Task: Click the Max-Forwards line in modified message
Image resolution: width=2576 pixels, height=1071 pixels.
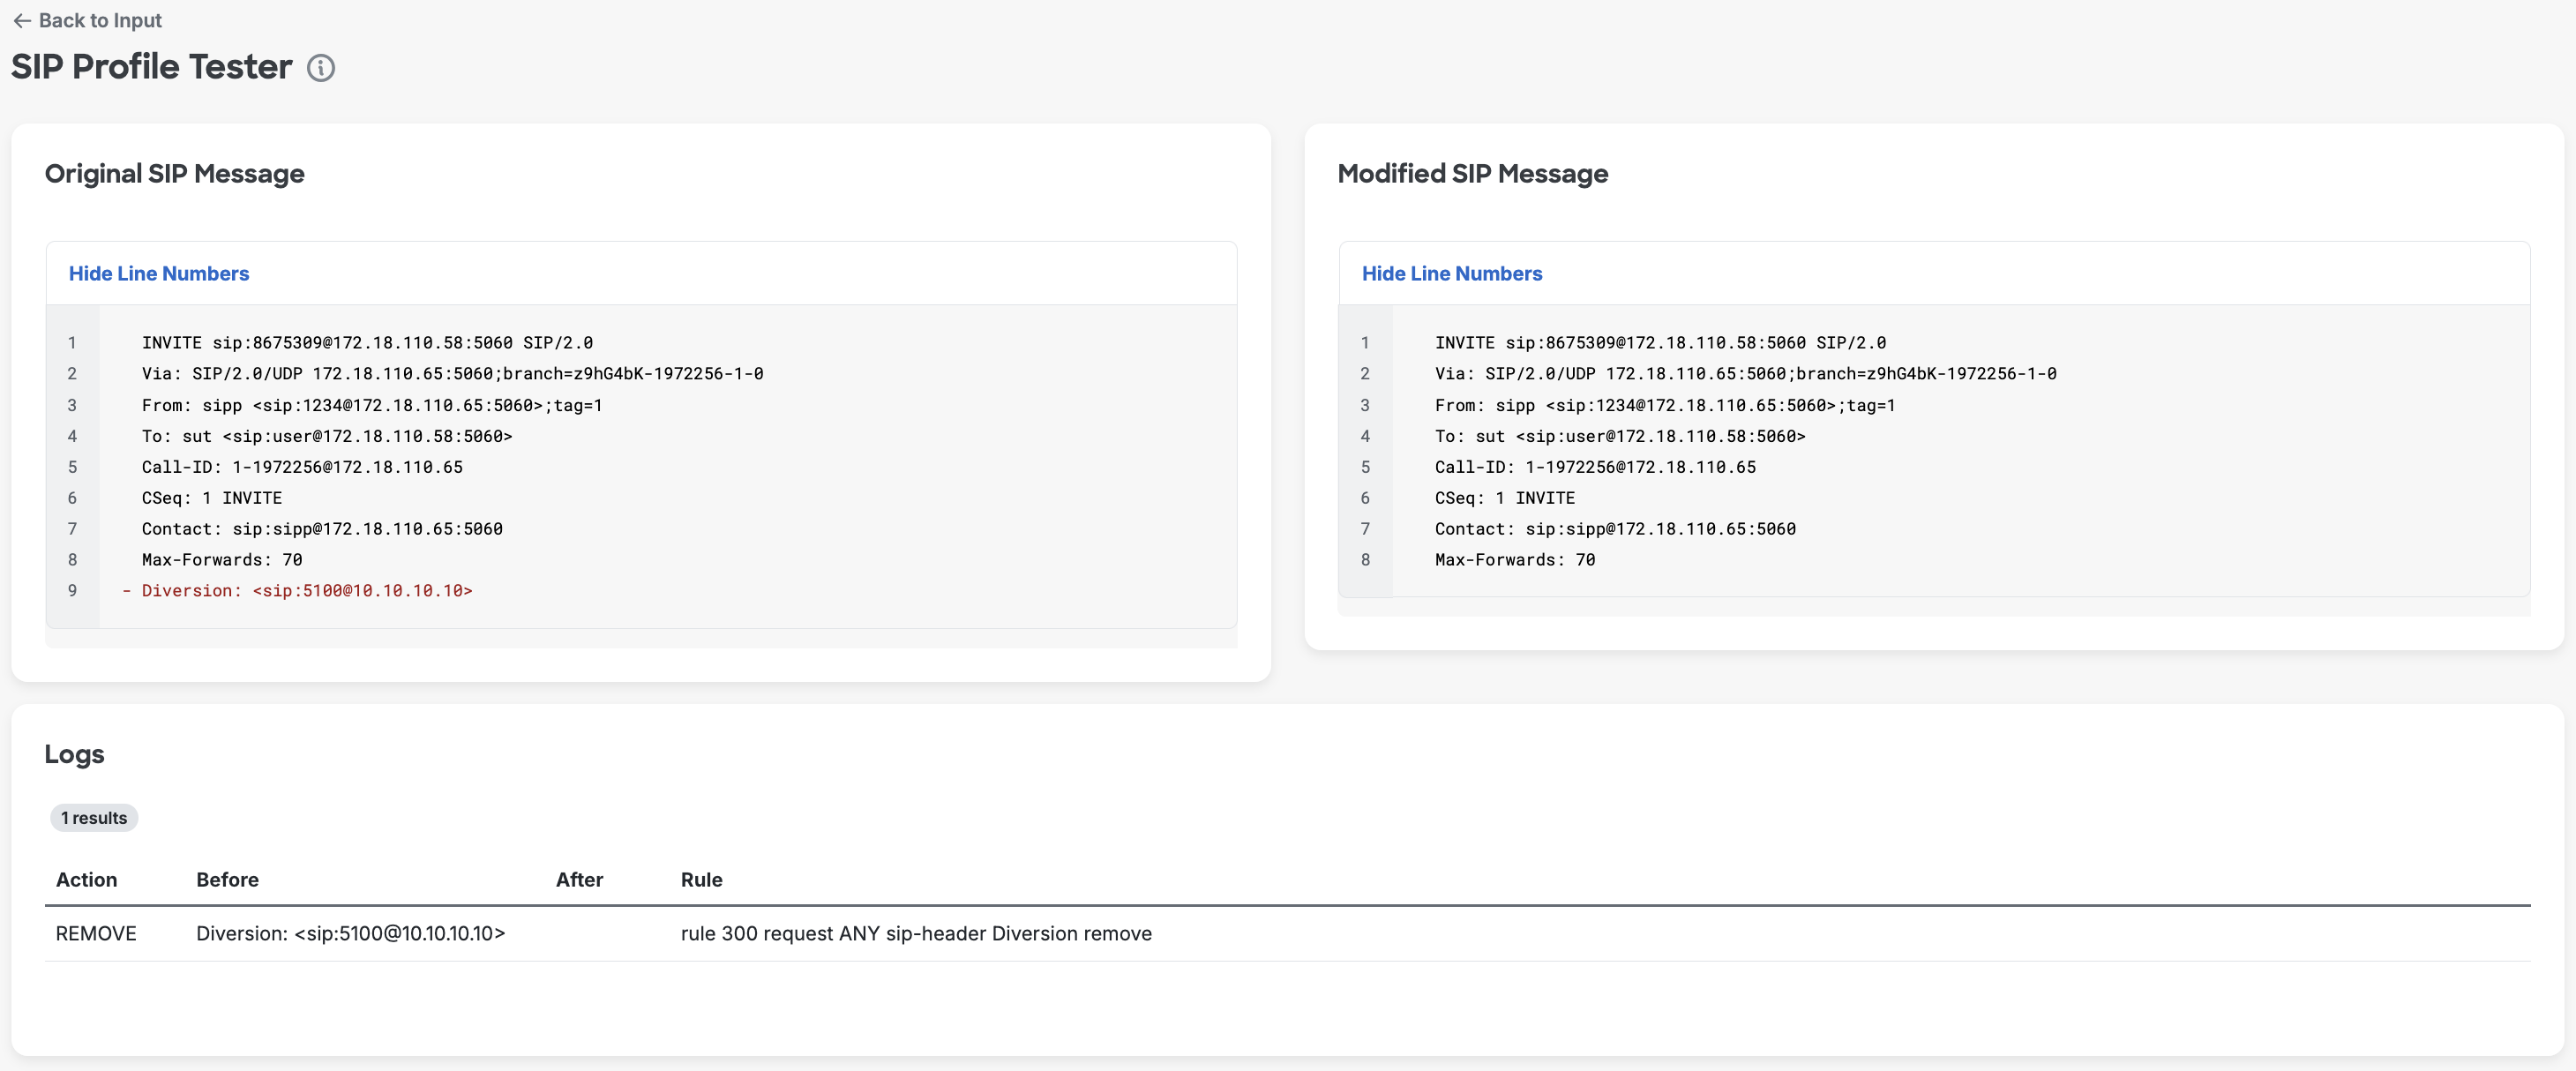Action: pyautogui.click(x=1515, y=560)
